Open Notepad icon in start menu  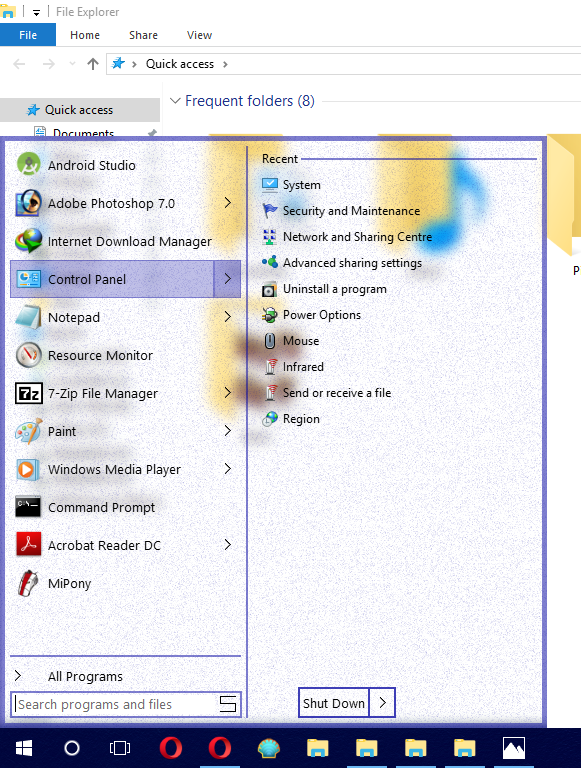[x=29, y=317]
